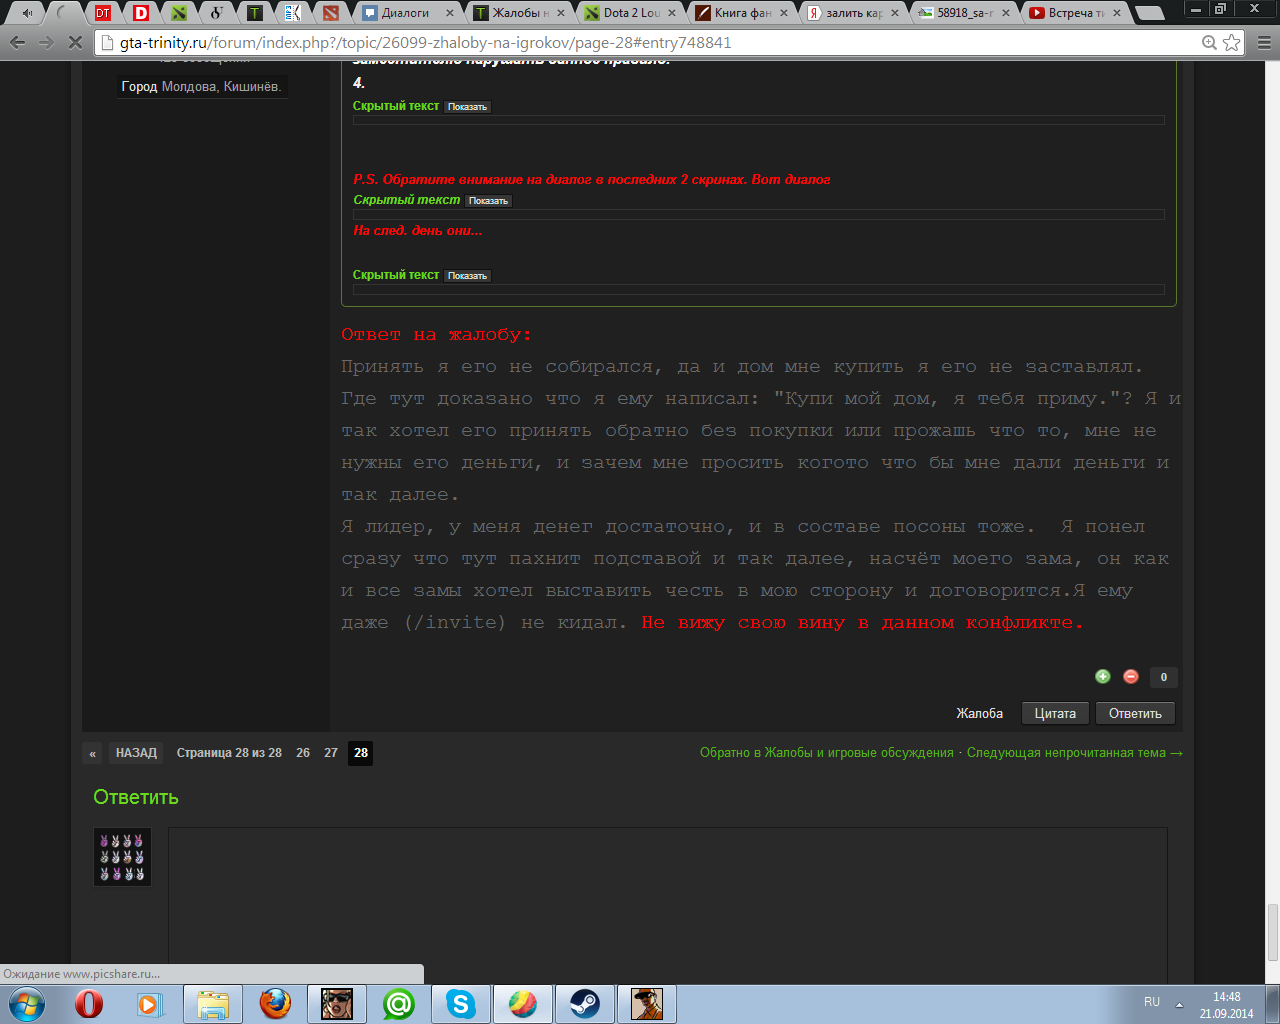This screenshot has width=1280, height=1024.
Task: Open the pinned red Dota 2 tab
Action: 331,13
